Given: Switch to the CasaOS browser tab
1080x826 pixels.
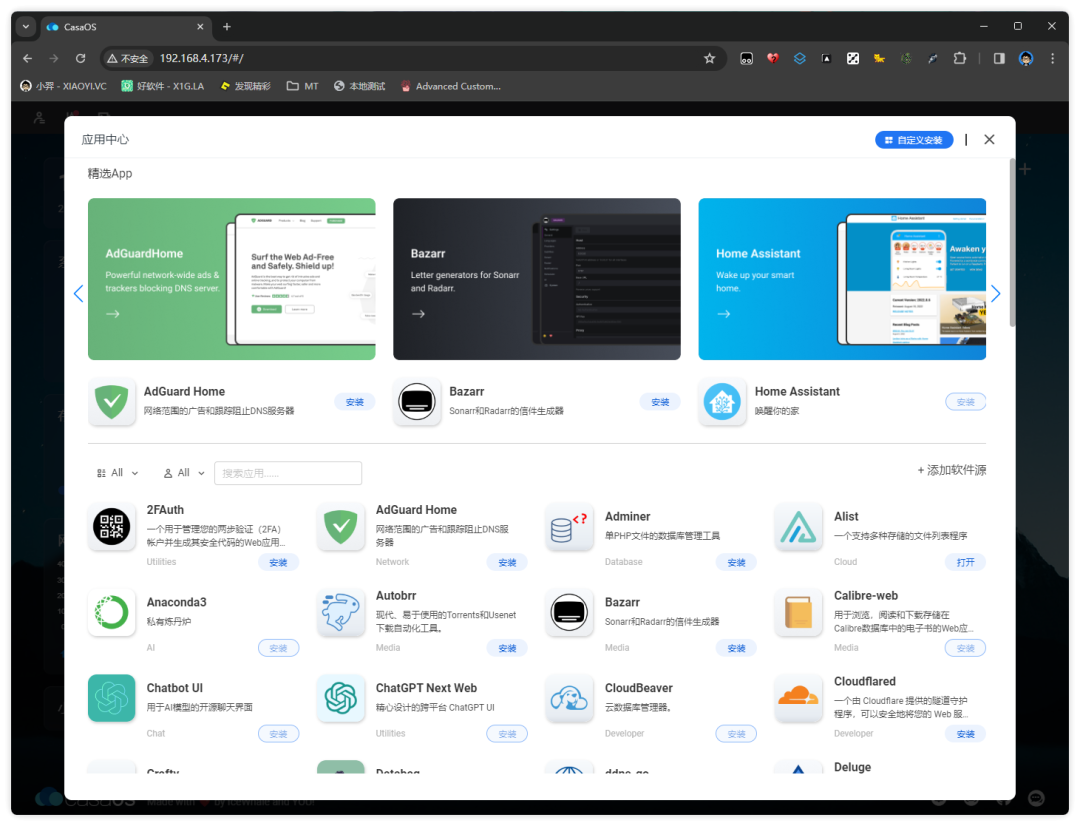Looking at the screenshot, I should 124,27.
